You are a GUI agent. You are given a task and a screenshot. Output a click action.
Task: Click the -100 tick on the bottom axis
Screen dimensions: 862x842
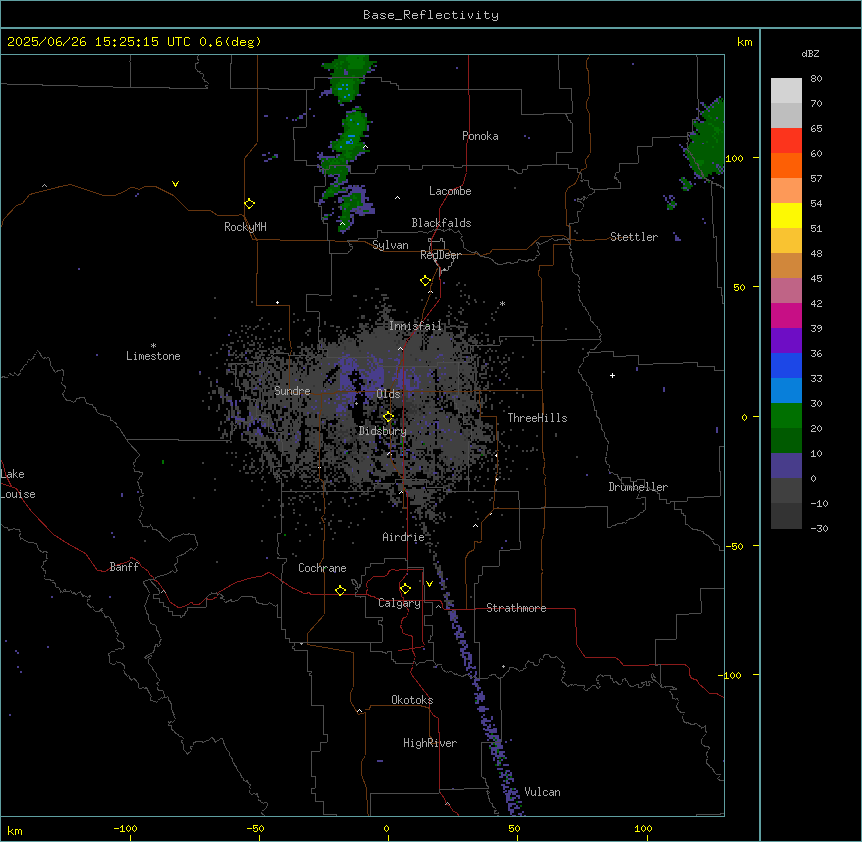[x=125, y=828]
